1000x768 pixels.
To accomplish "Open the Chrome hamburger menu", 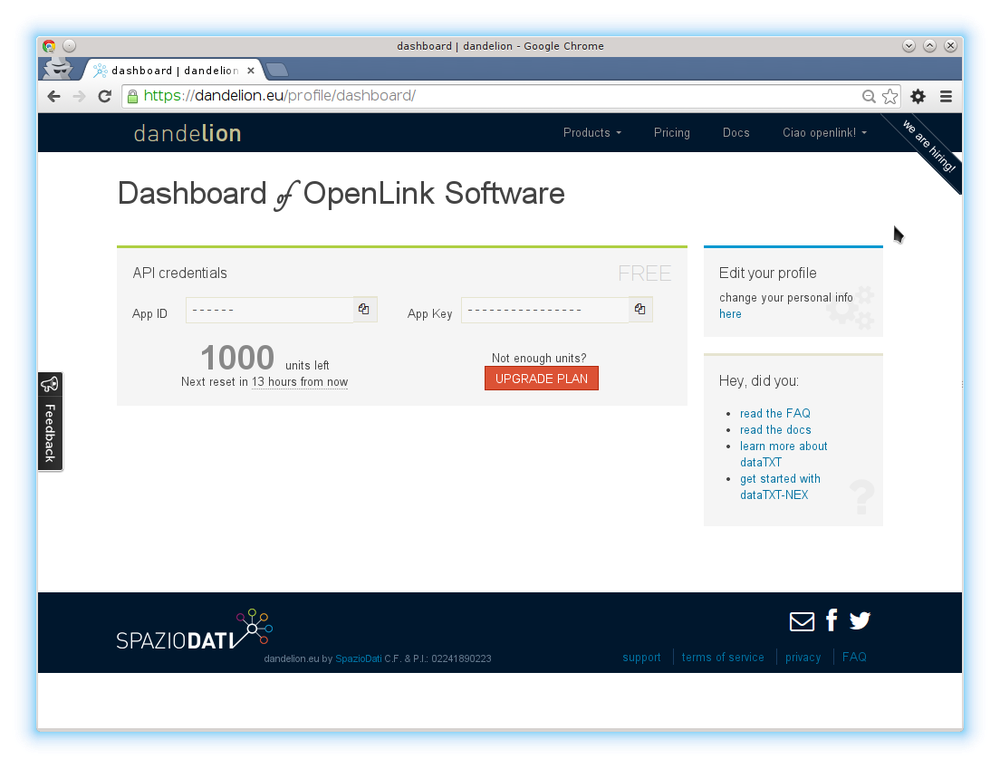I will tap(946, 96).
